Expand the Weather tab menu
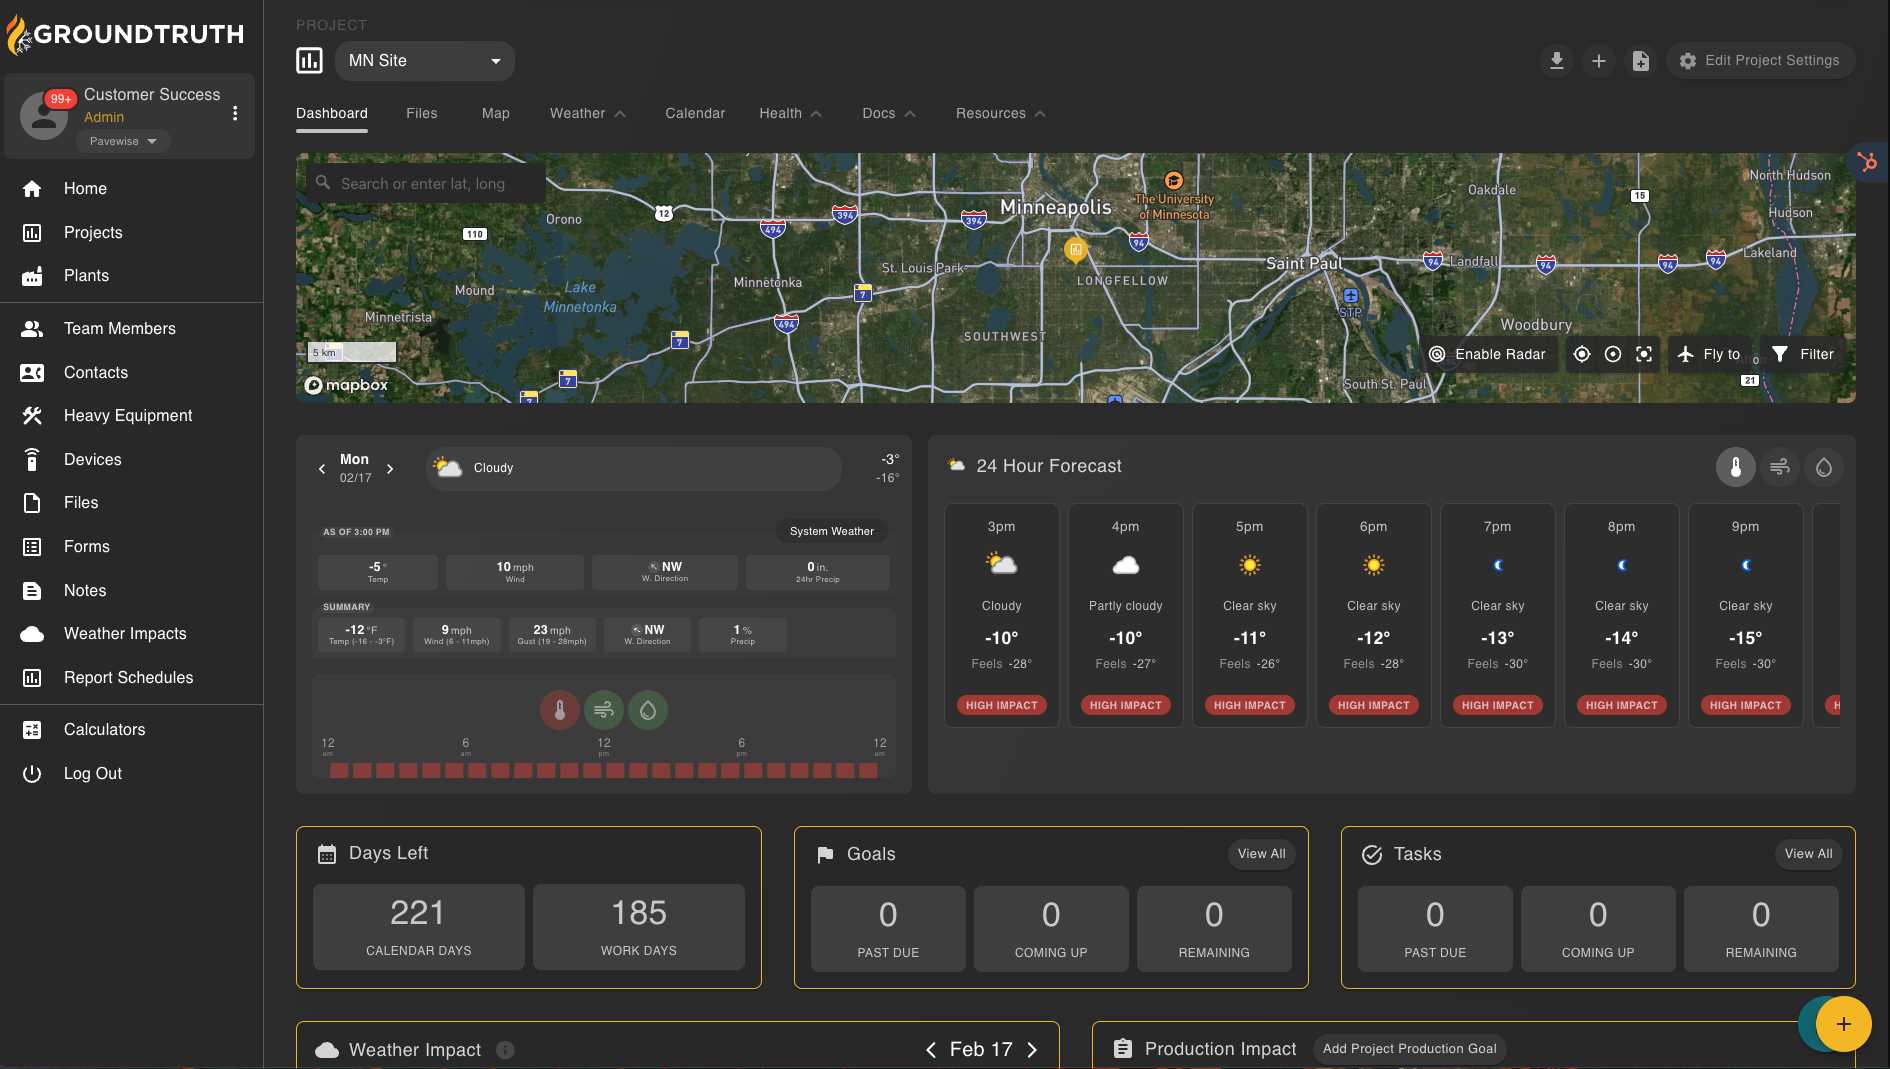 (x=587, y=113)
